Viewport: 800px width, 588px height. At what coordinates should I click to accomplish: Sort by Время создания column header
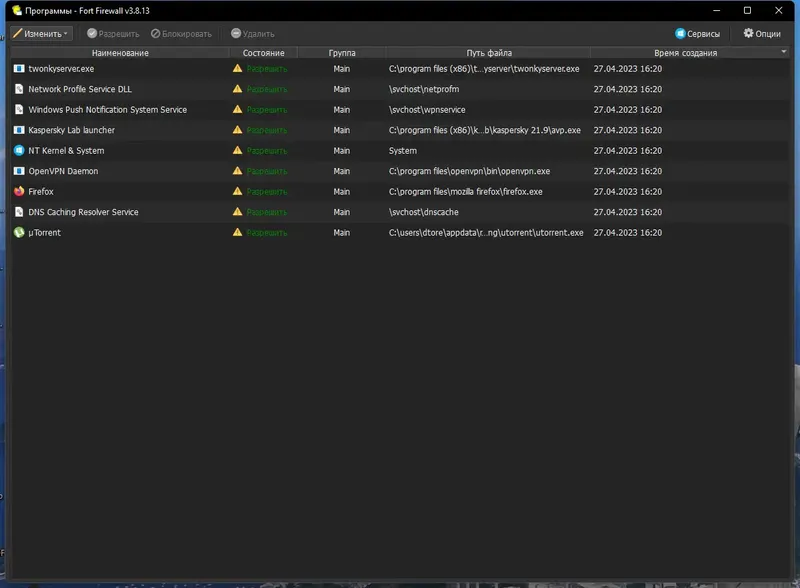[685, 53]
